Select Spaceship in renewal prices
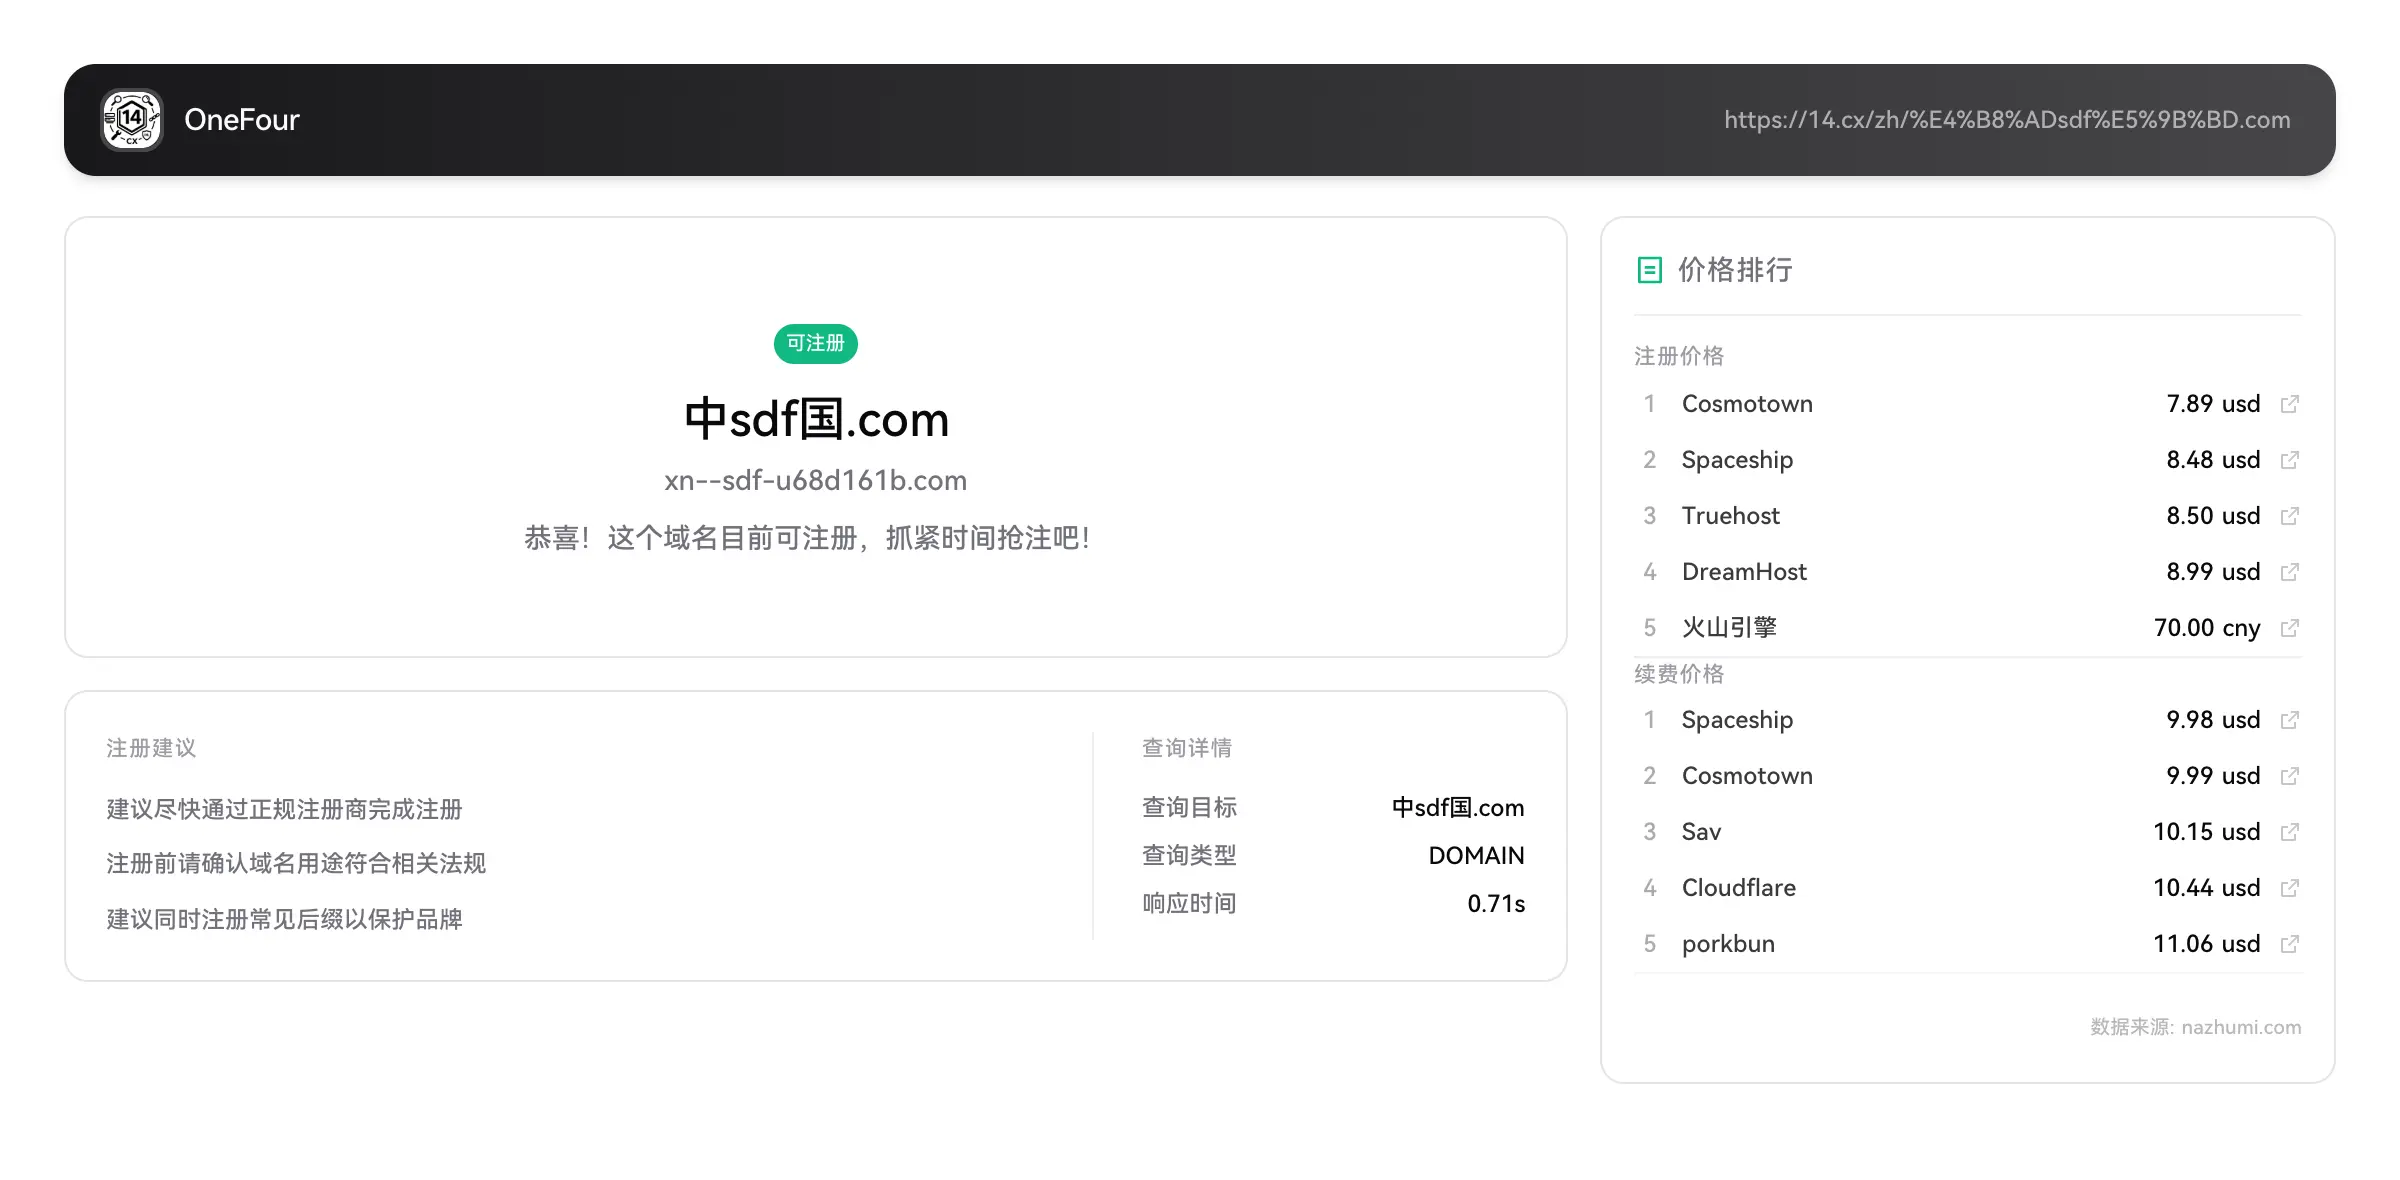Image resolution: width=2400 pixels, height=1180 pixels. [1737, 720]
